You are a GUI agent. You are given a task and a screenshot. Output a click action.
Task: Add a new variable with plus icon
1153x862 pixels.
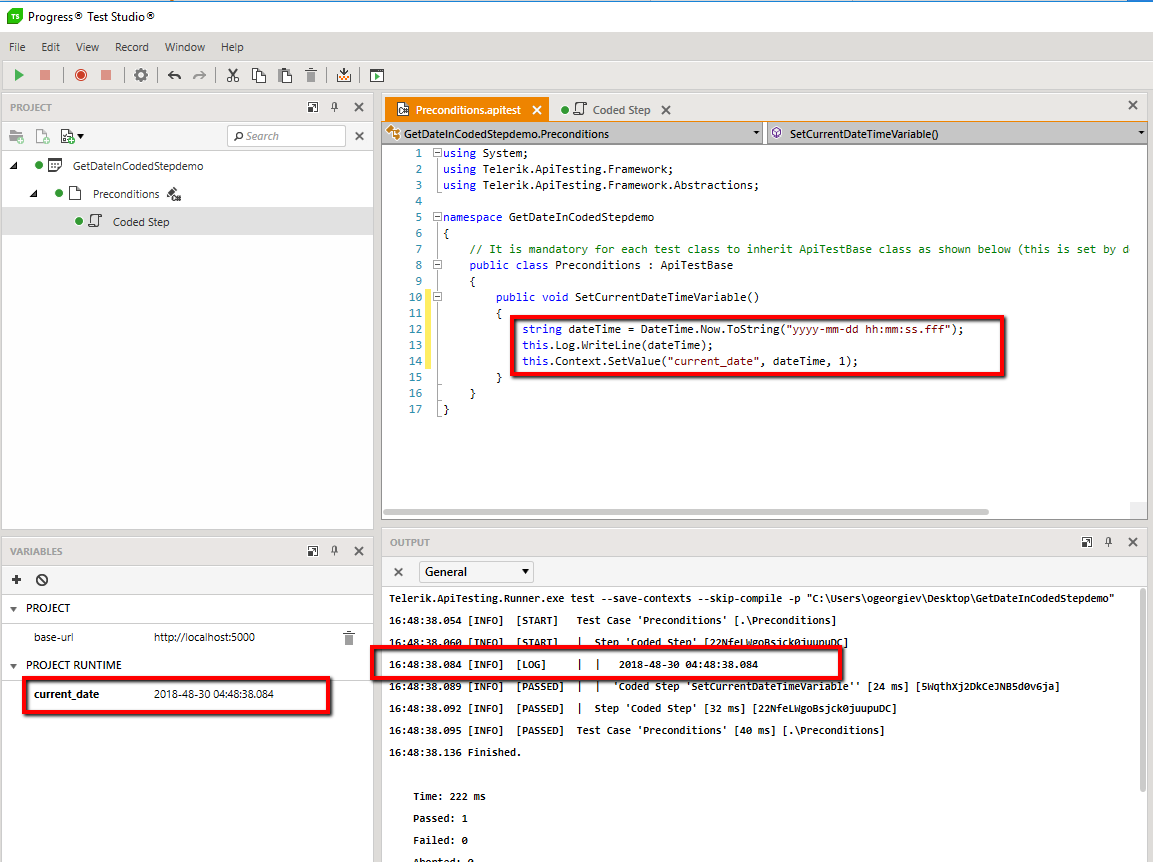(16, 580)
